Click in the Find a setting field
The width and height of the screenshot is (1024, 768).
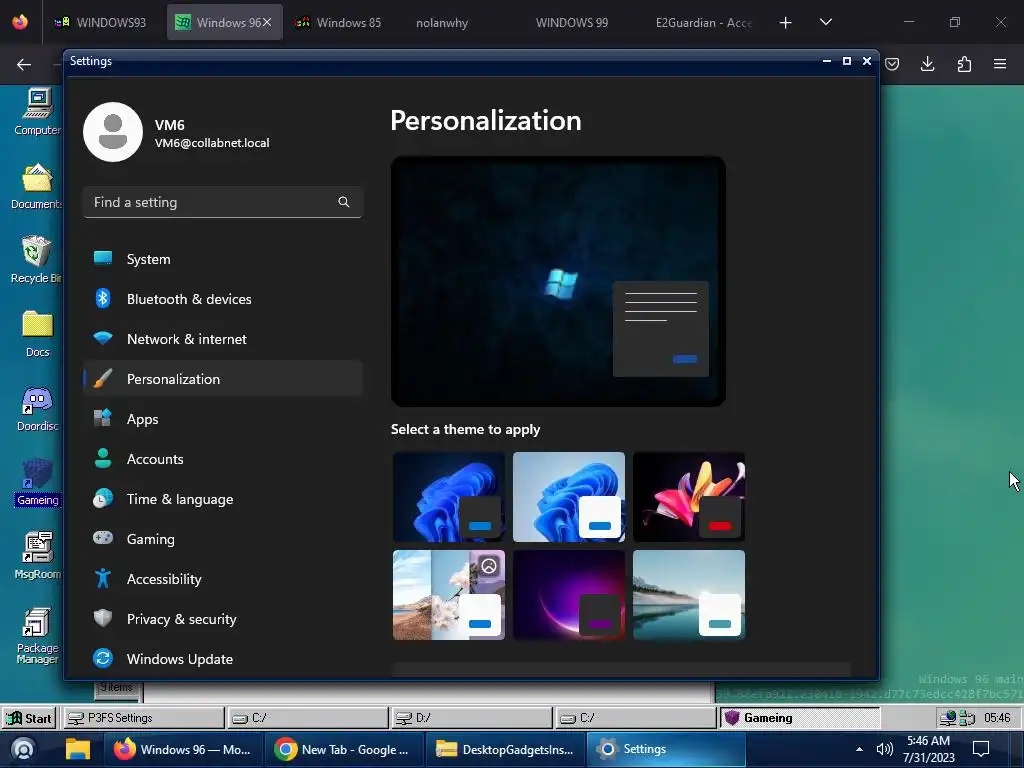coord(222,202)
